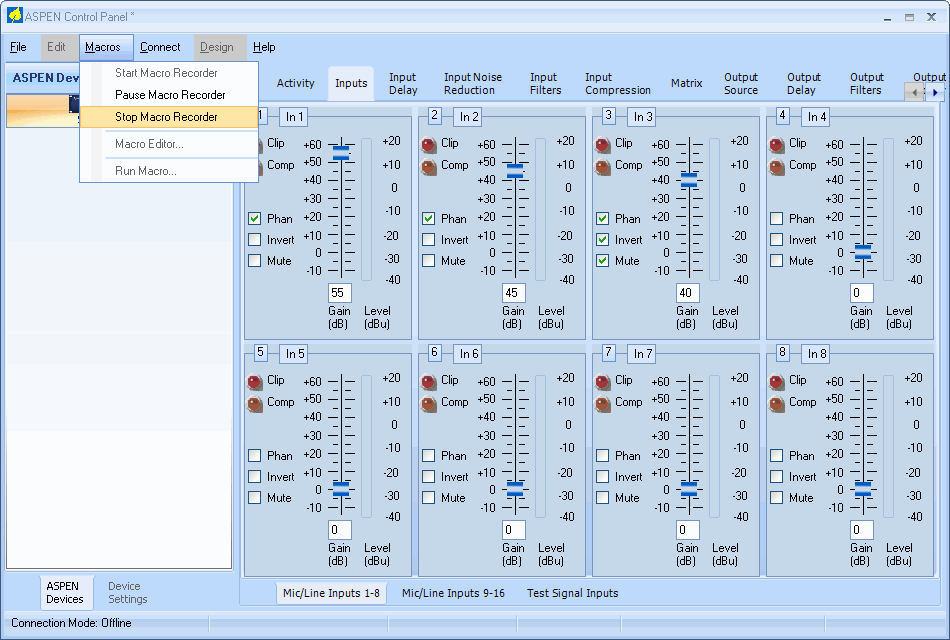This screenshot has width=950, height=640.
Task: Switch to Input Compression tab
Action: coord(617,84)
